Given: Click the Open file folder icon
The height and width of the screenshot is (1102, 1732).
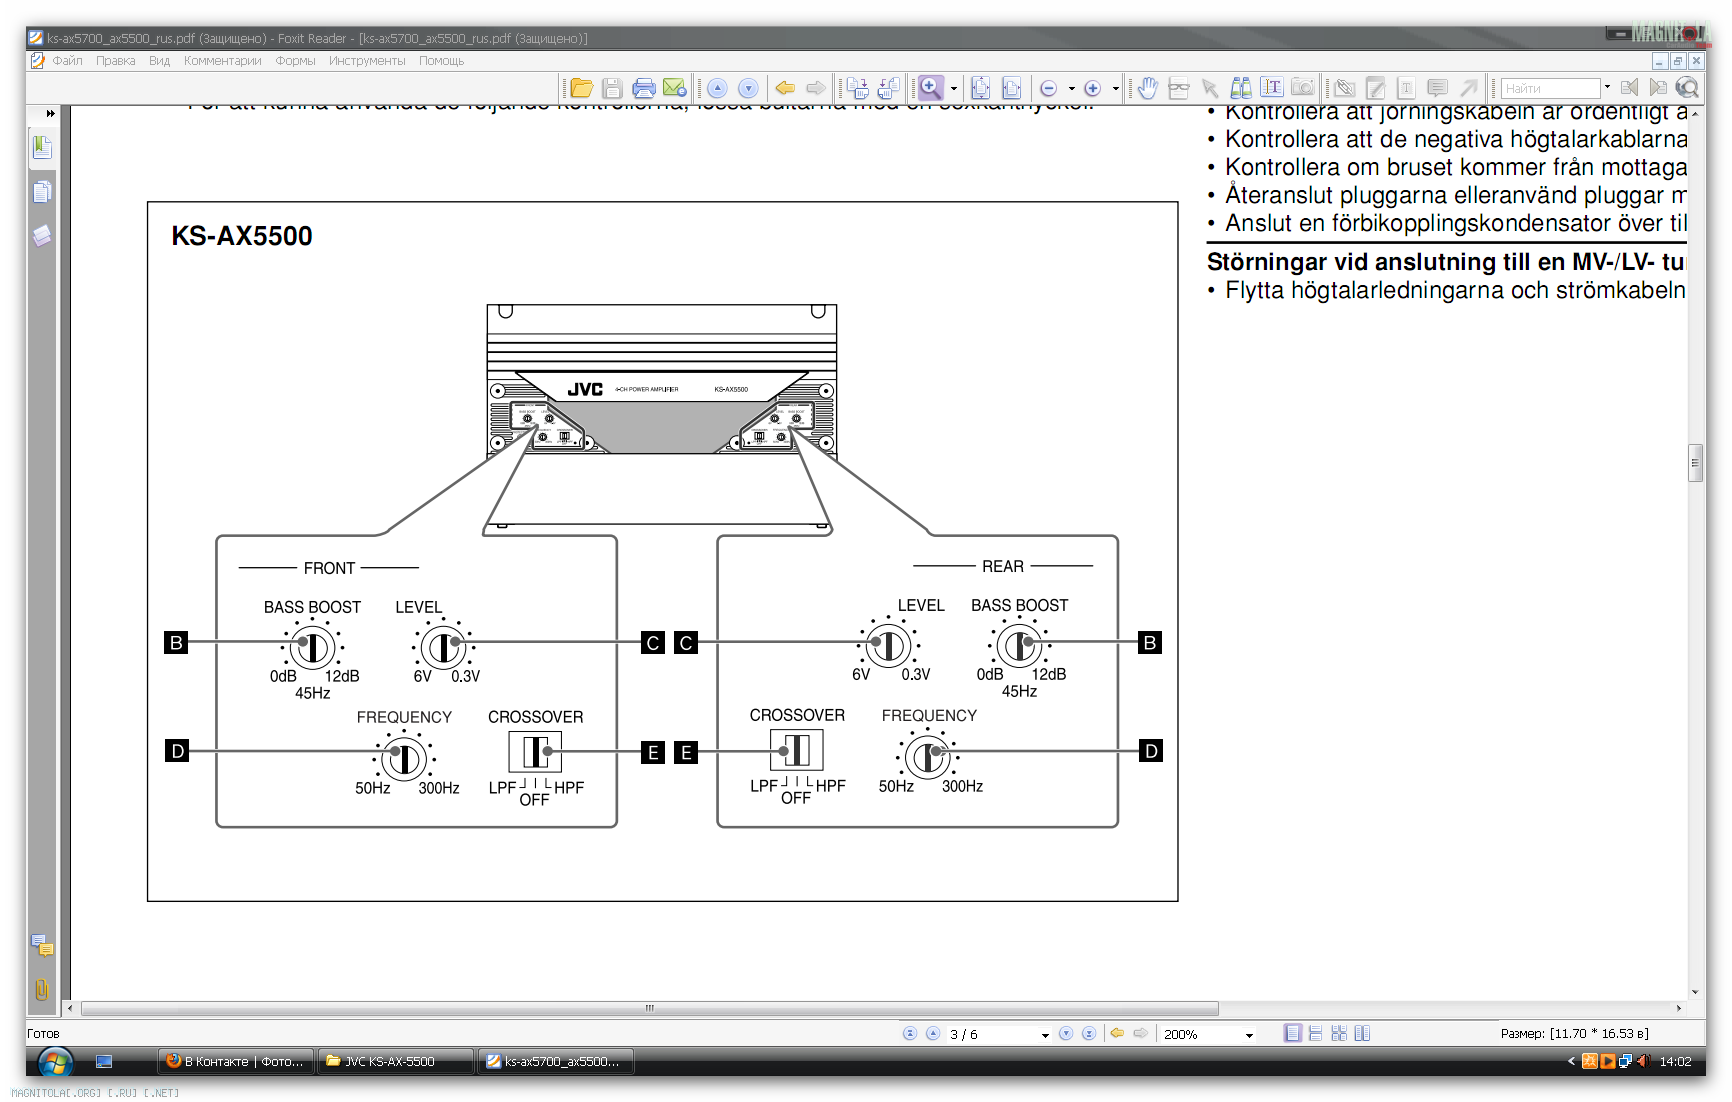Looking at the screenshot, I should (x=582, y=88).
